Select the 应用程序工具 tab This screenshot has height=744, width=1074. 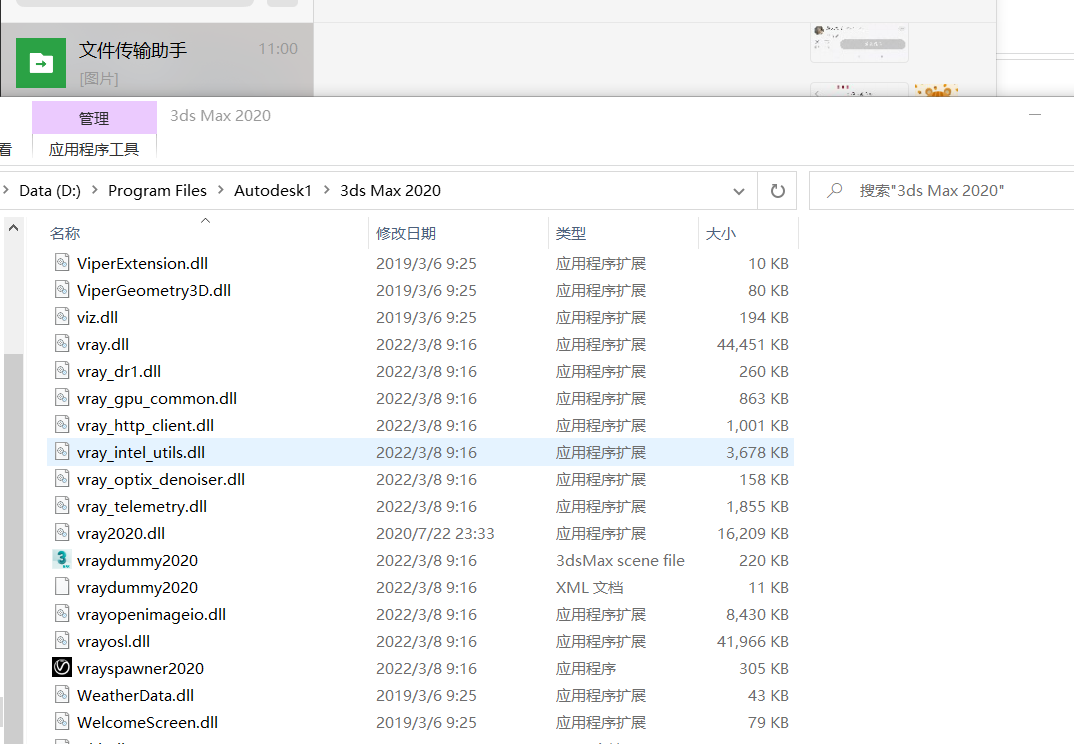click(95, 149)
